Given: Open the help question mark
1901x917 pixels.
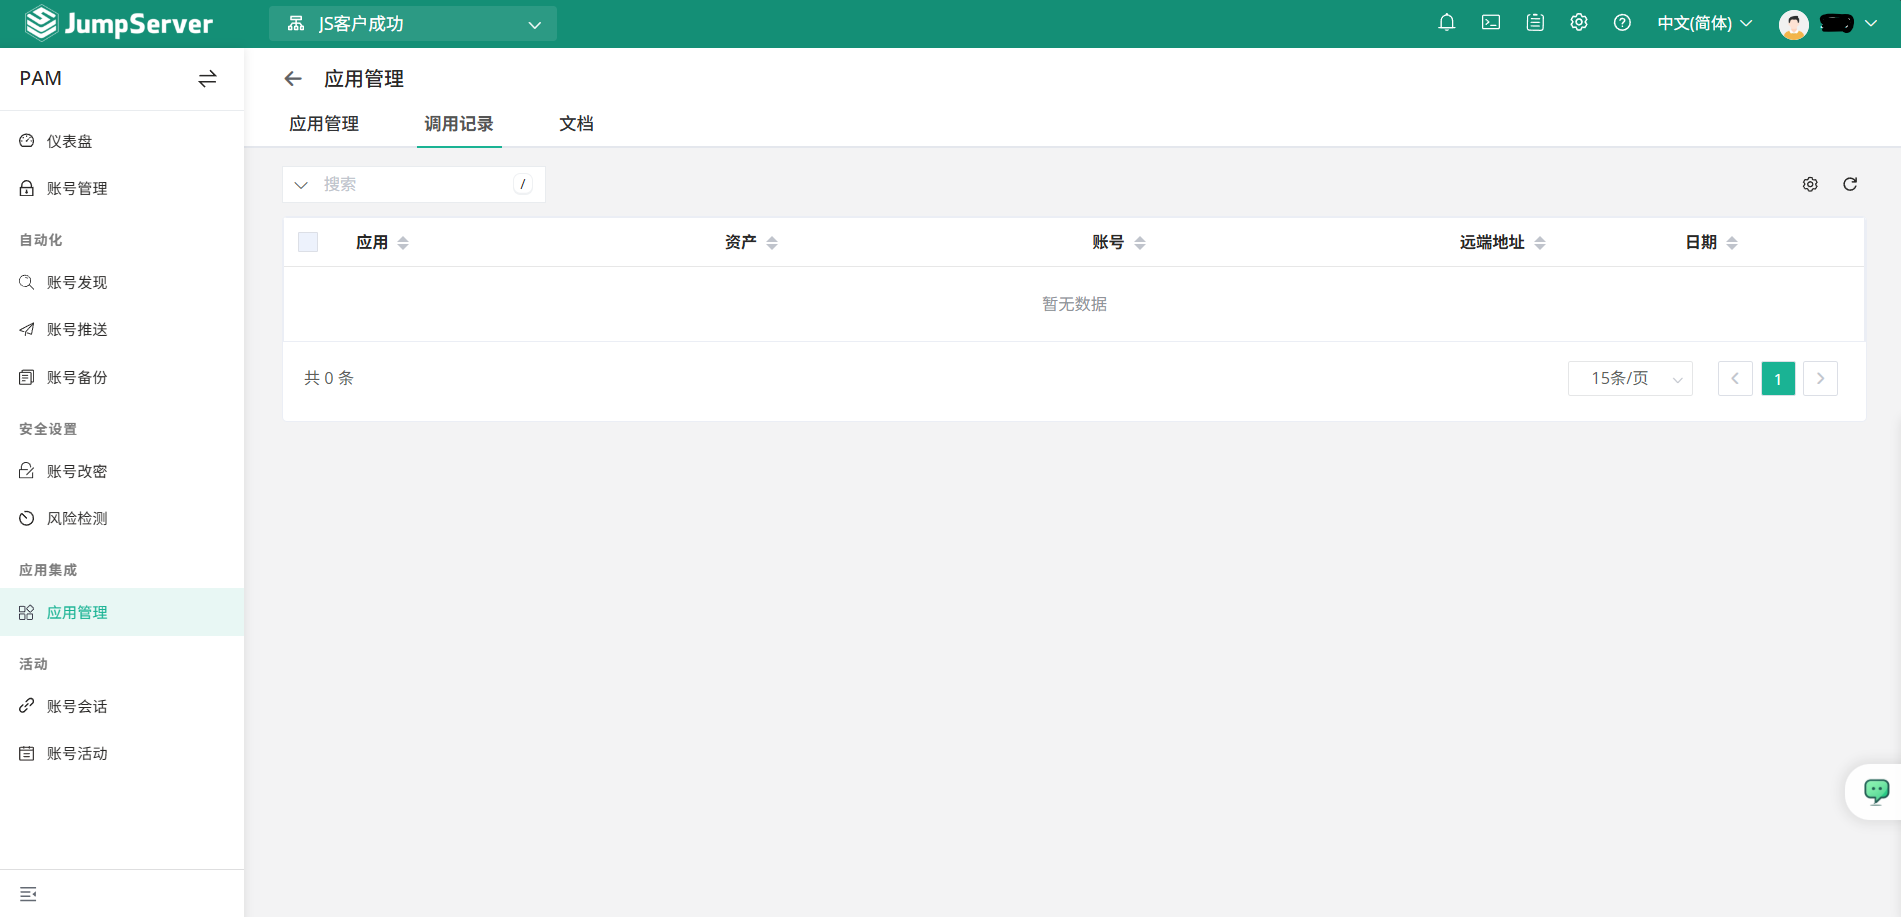Looking at the screenshot, I should pyautogui.click(x=1622, y=22).
